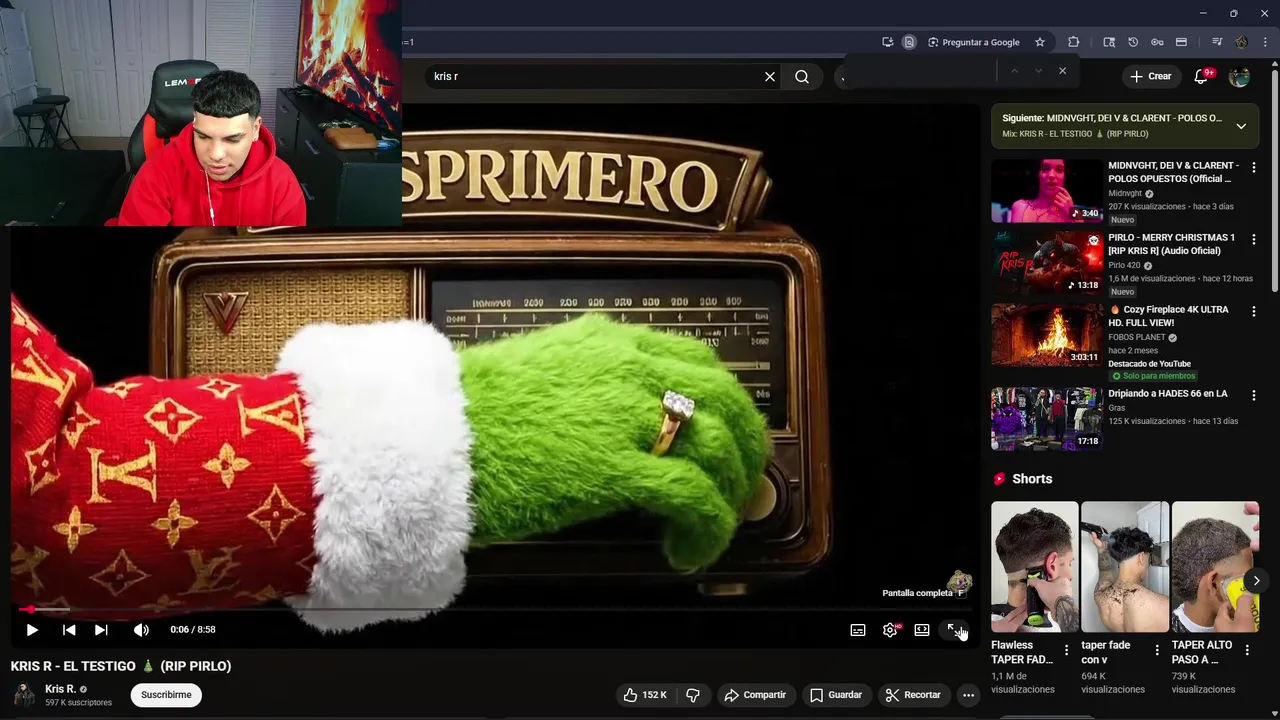Open Chrome media controls icon
Viewport: 1280px width, 720px height.
click(1217, 42)
